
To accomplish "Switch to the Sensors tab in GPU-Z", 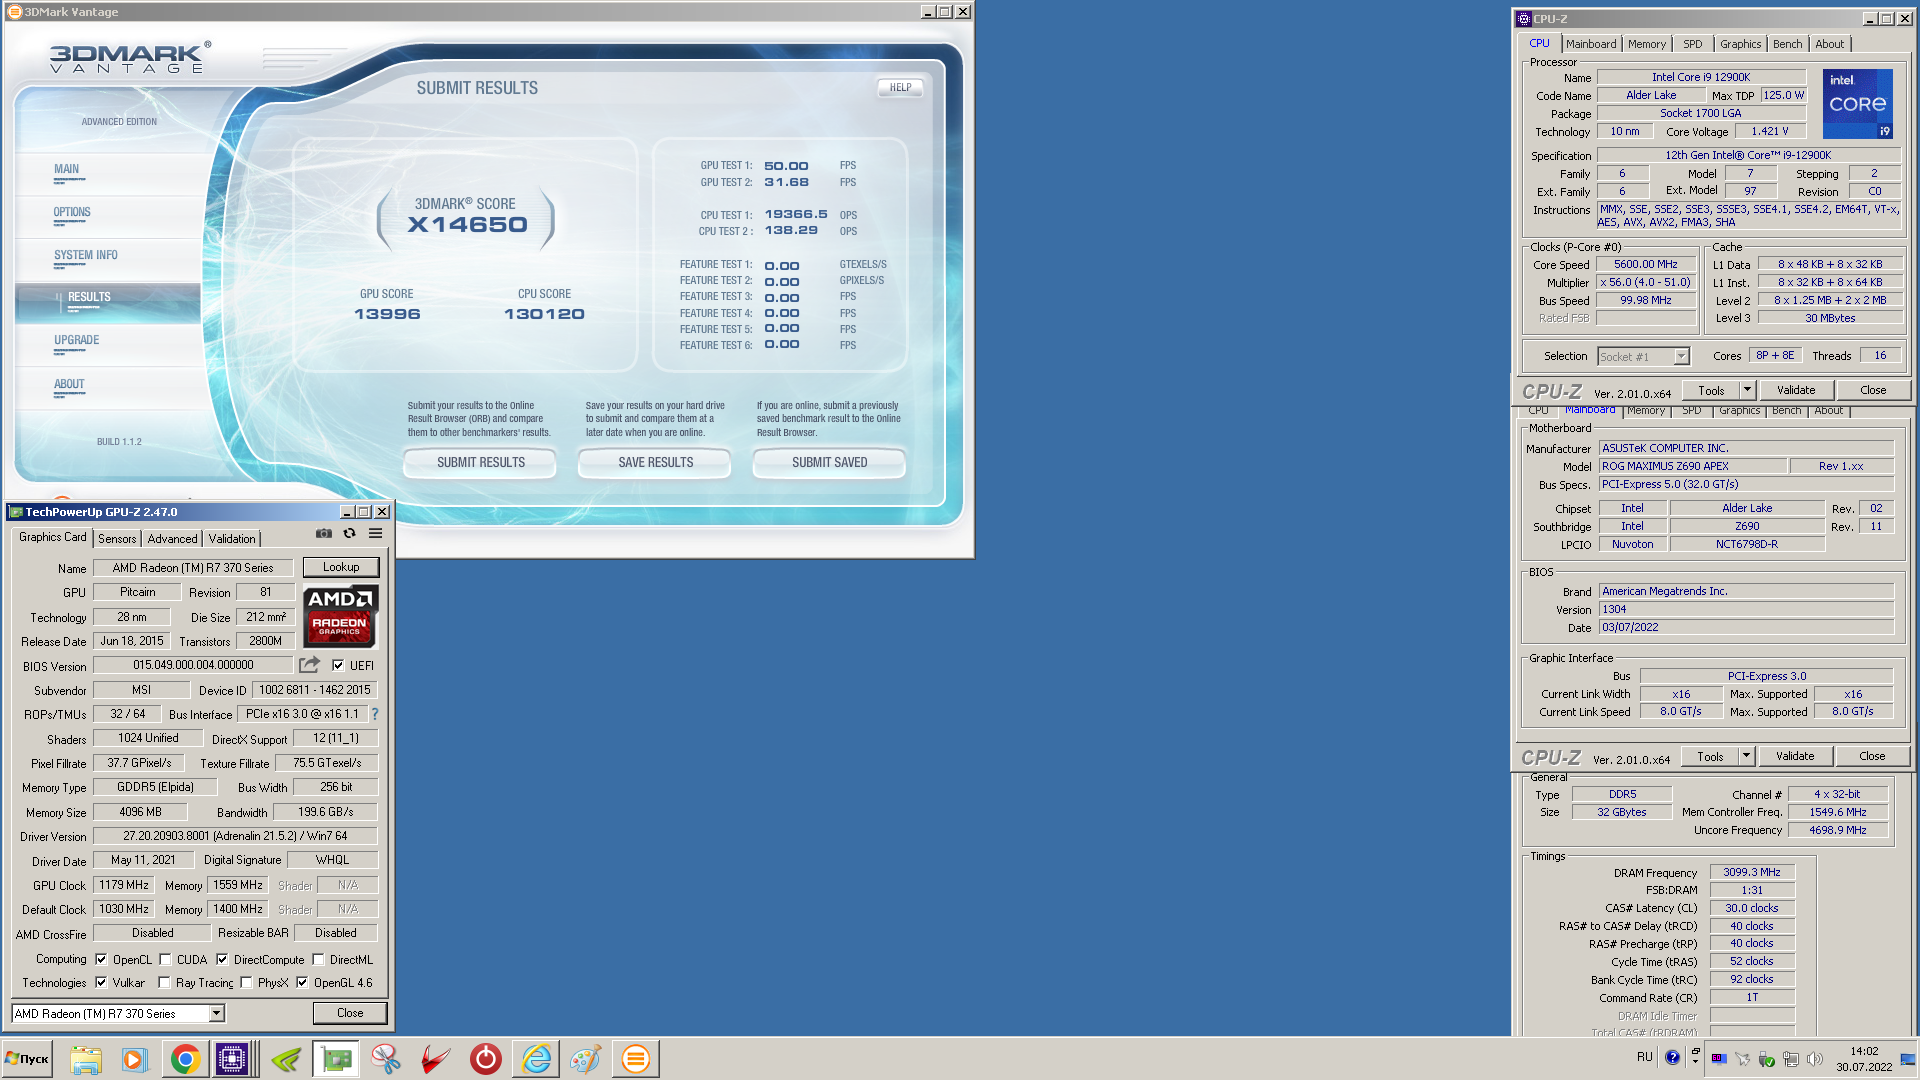I will [x=117, y=539].
